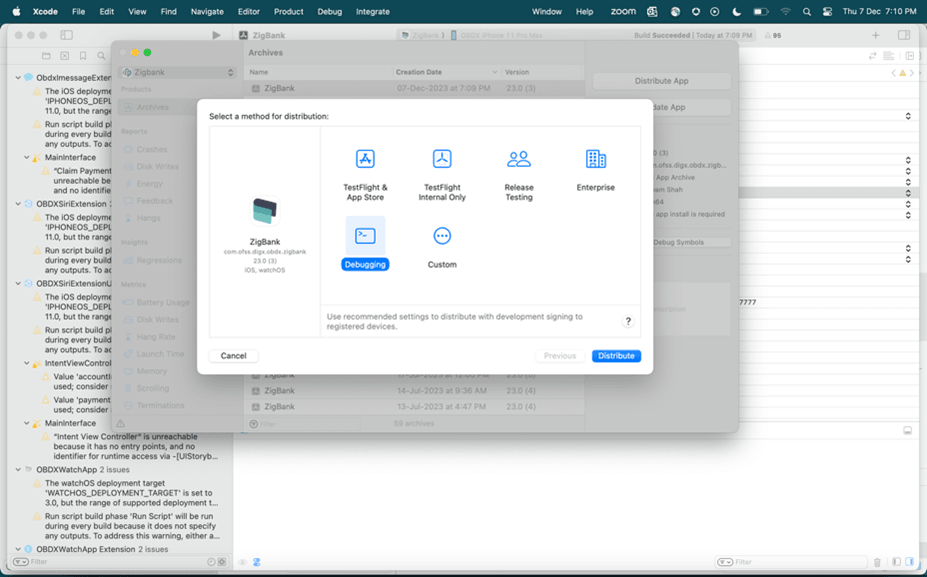927x577 pixels.
Task: Collapse the OBDXWatchApp Extension issues group
Action: point(18,550)
